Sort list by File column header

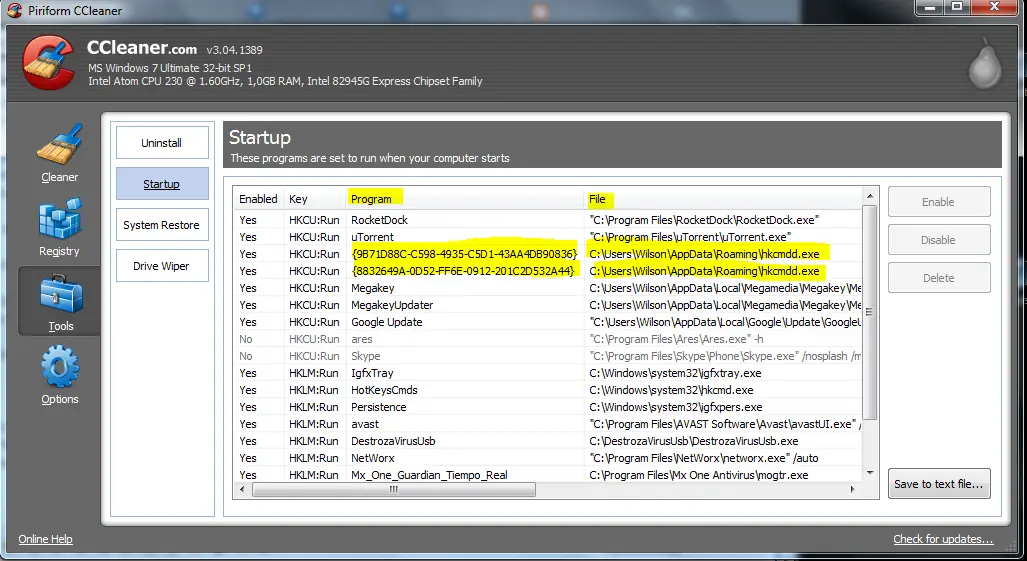pos(724,199)
